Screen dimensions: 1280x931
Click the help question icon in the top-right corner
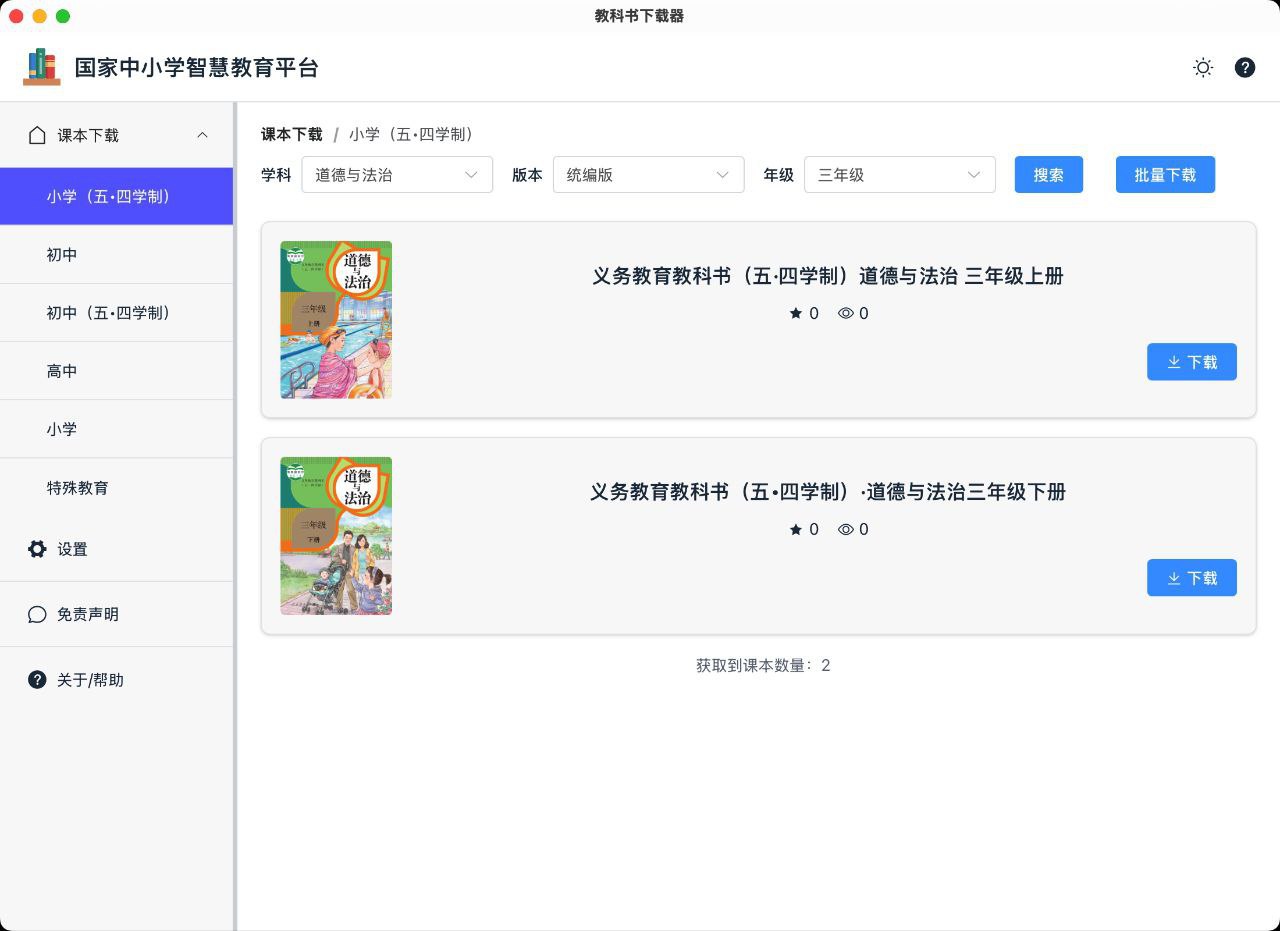click(x=1245, y=68)
